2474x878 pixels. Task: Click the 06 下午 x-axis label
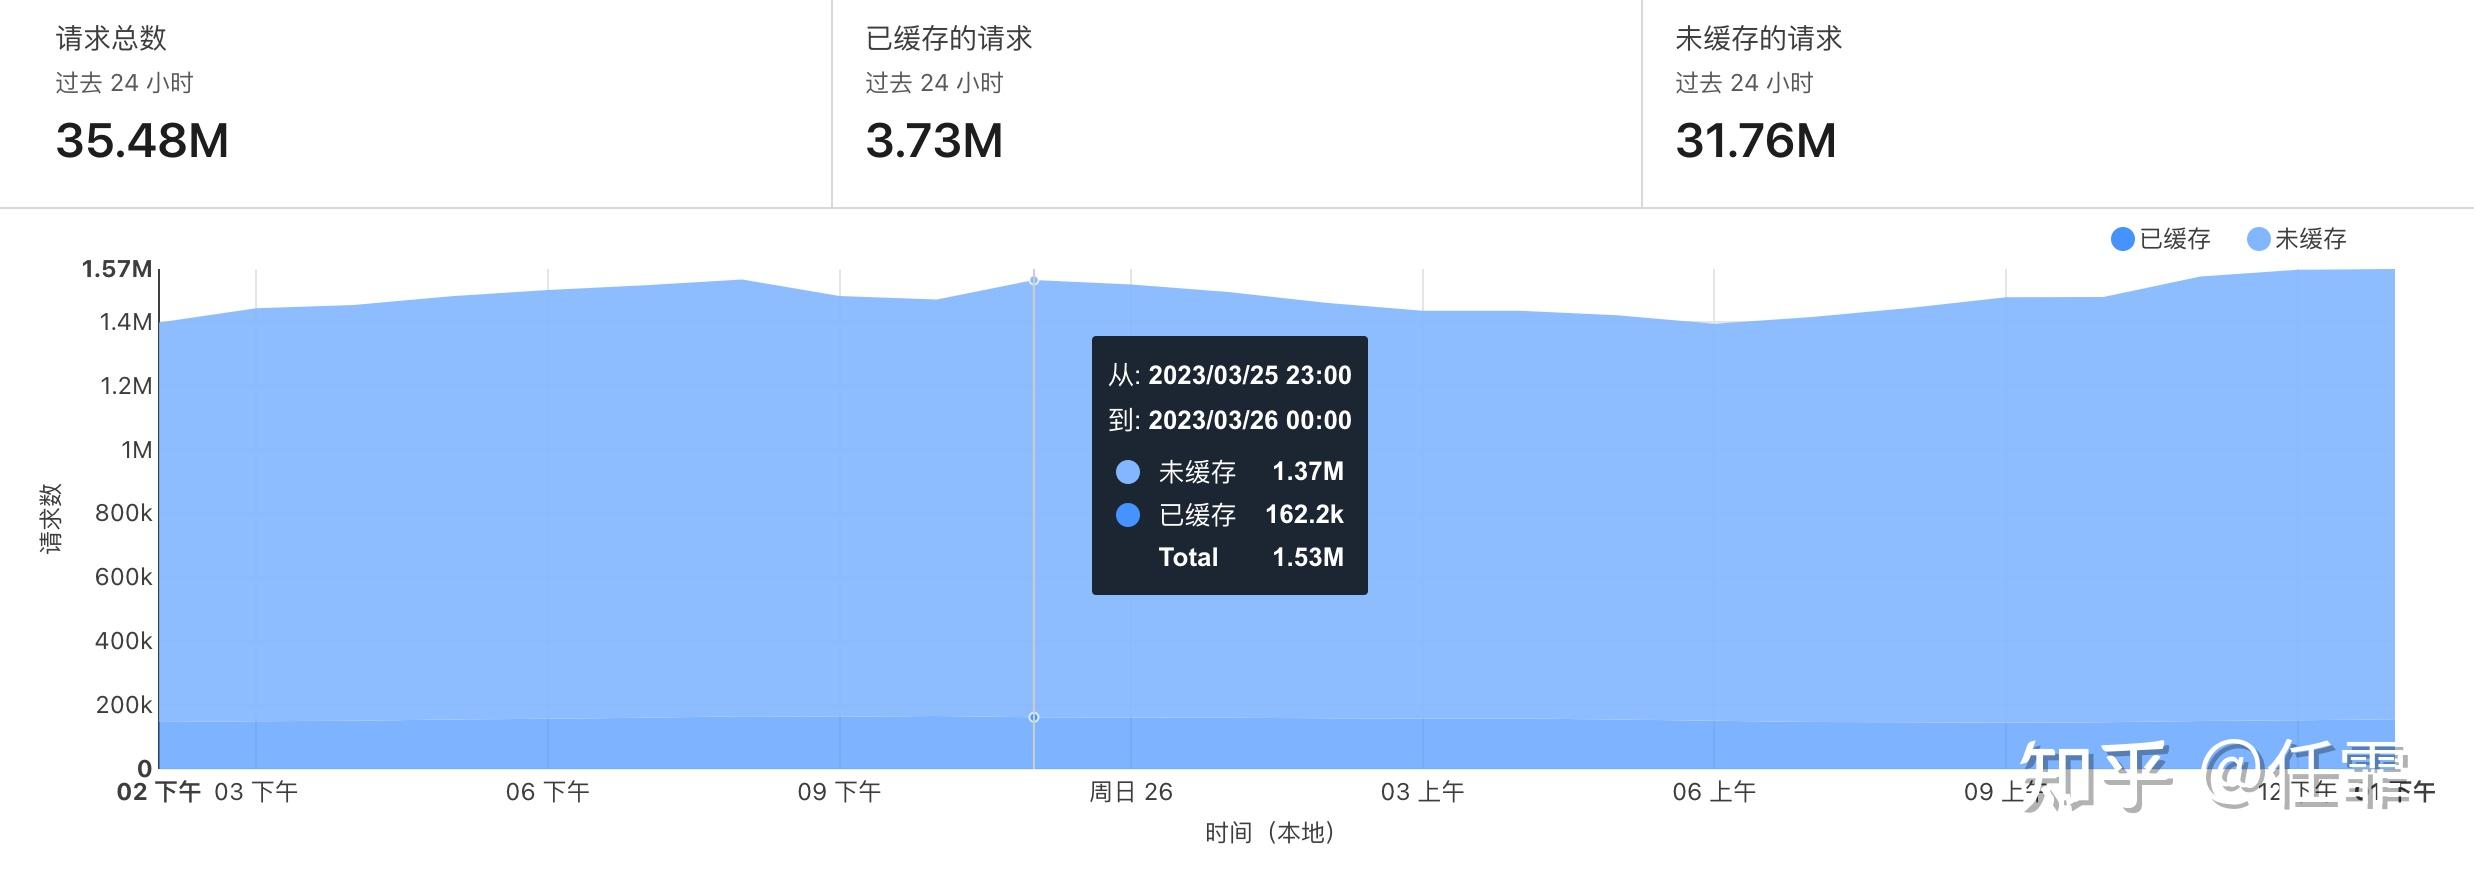coord(548,792)
